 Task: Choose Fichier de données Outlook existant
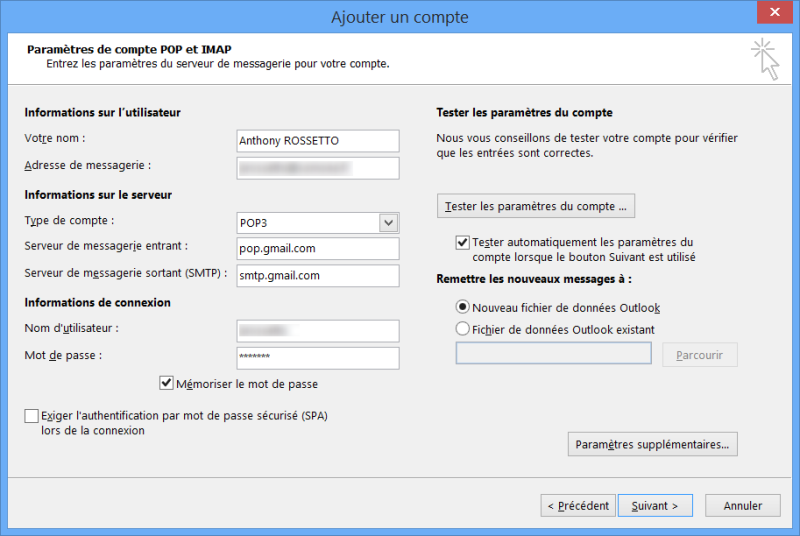tap(462, 329)
